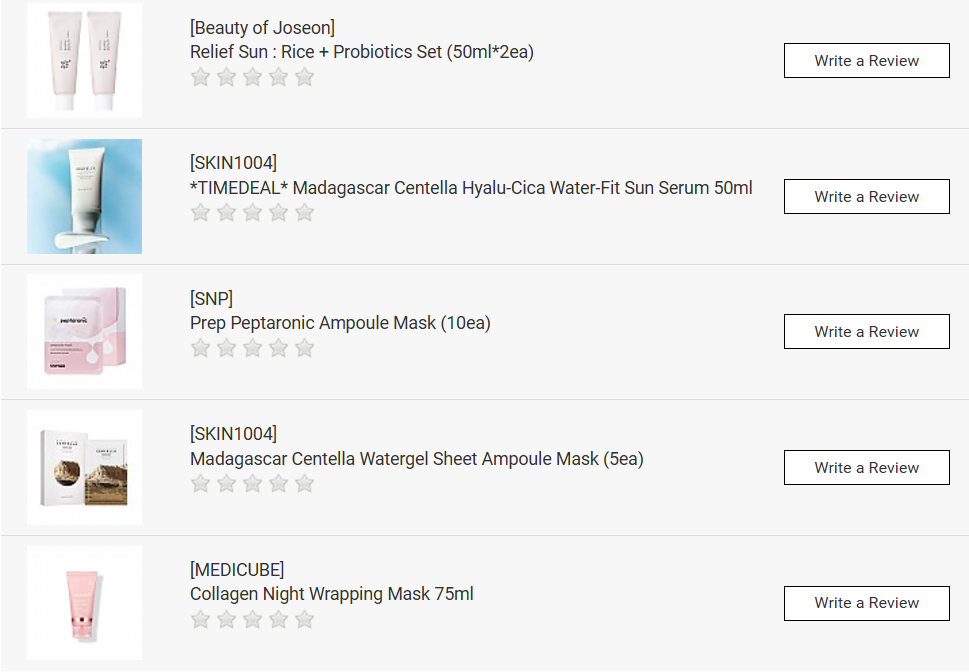
Task: Give SNP Ampoule Mask two stars
Action: (x=227, y=348)
